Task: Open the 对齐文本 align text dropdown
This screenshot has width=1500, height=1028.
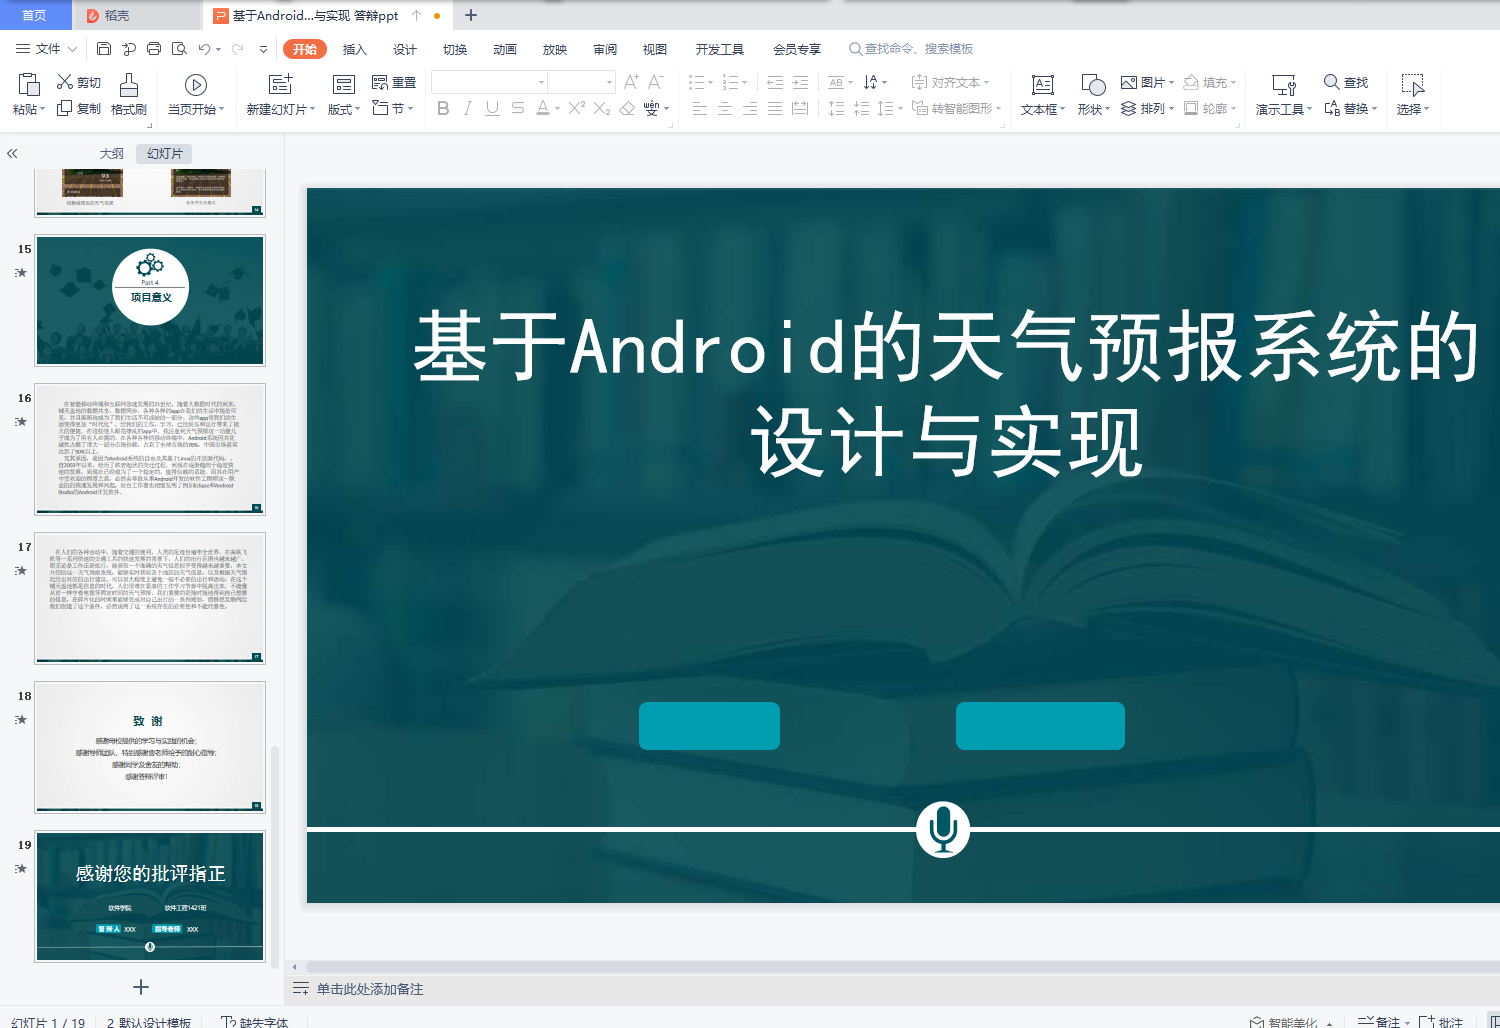Action: 950,82
